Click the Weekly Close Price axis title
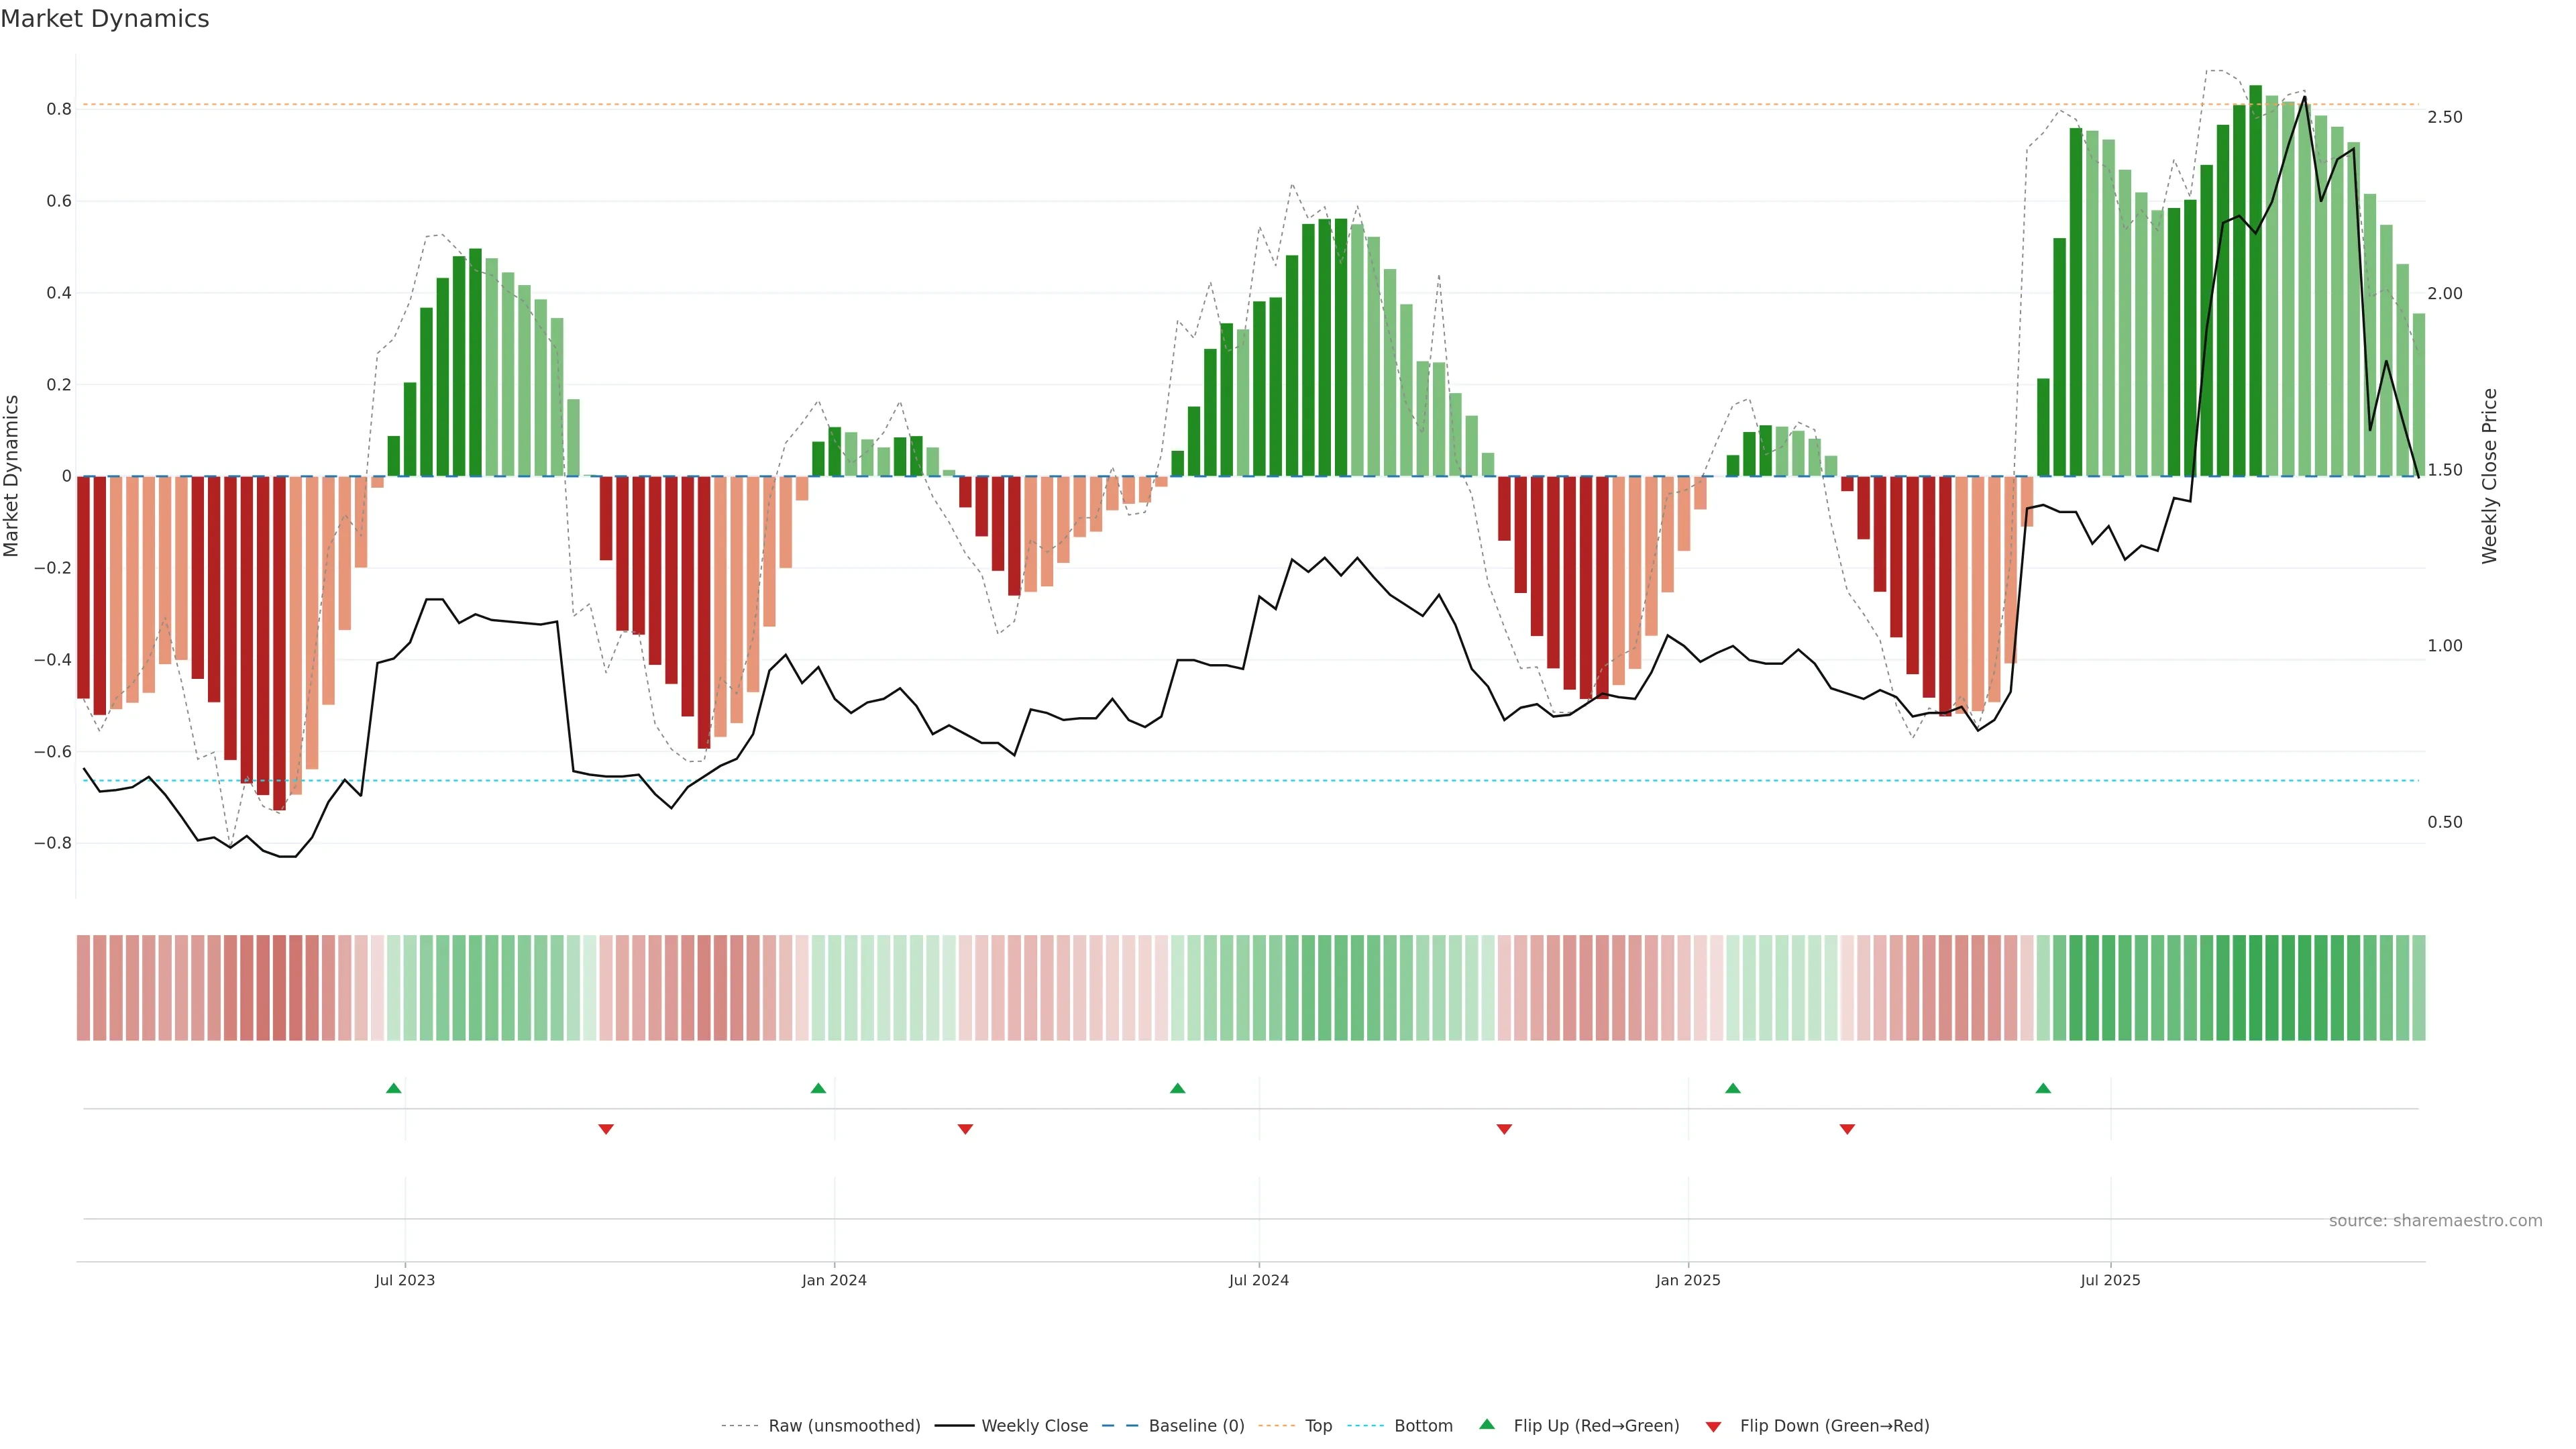Screen dimensions: 2576x1449 coord(2489,476)
